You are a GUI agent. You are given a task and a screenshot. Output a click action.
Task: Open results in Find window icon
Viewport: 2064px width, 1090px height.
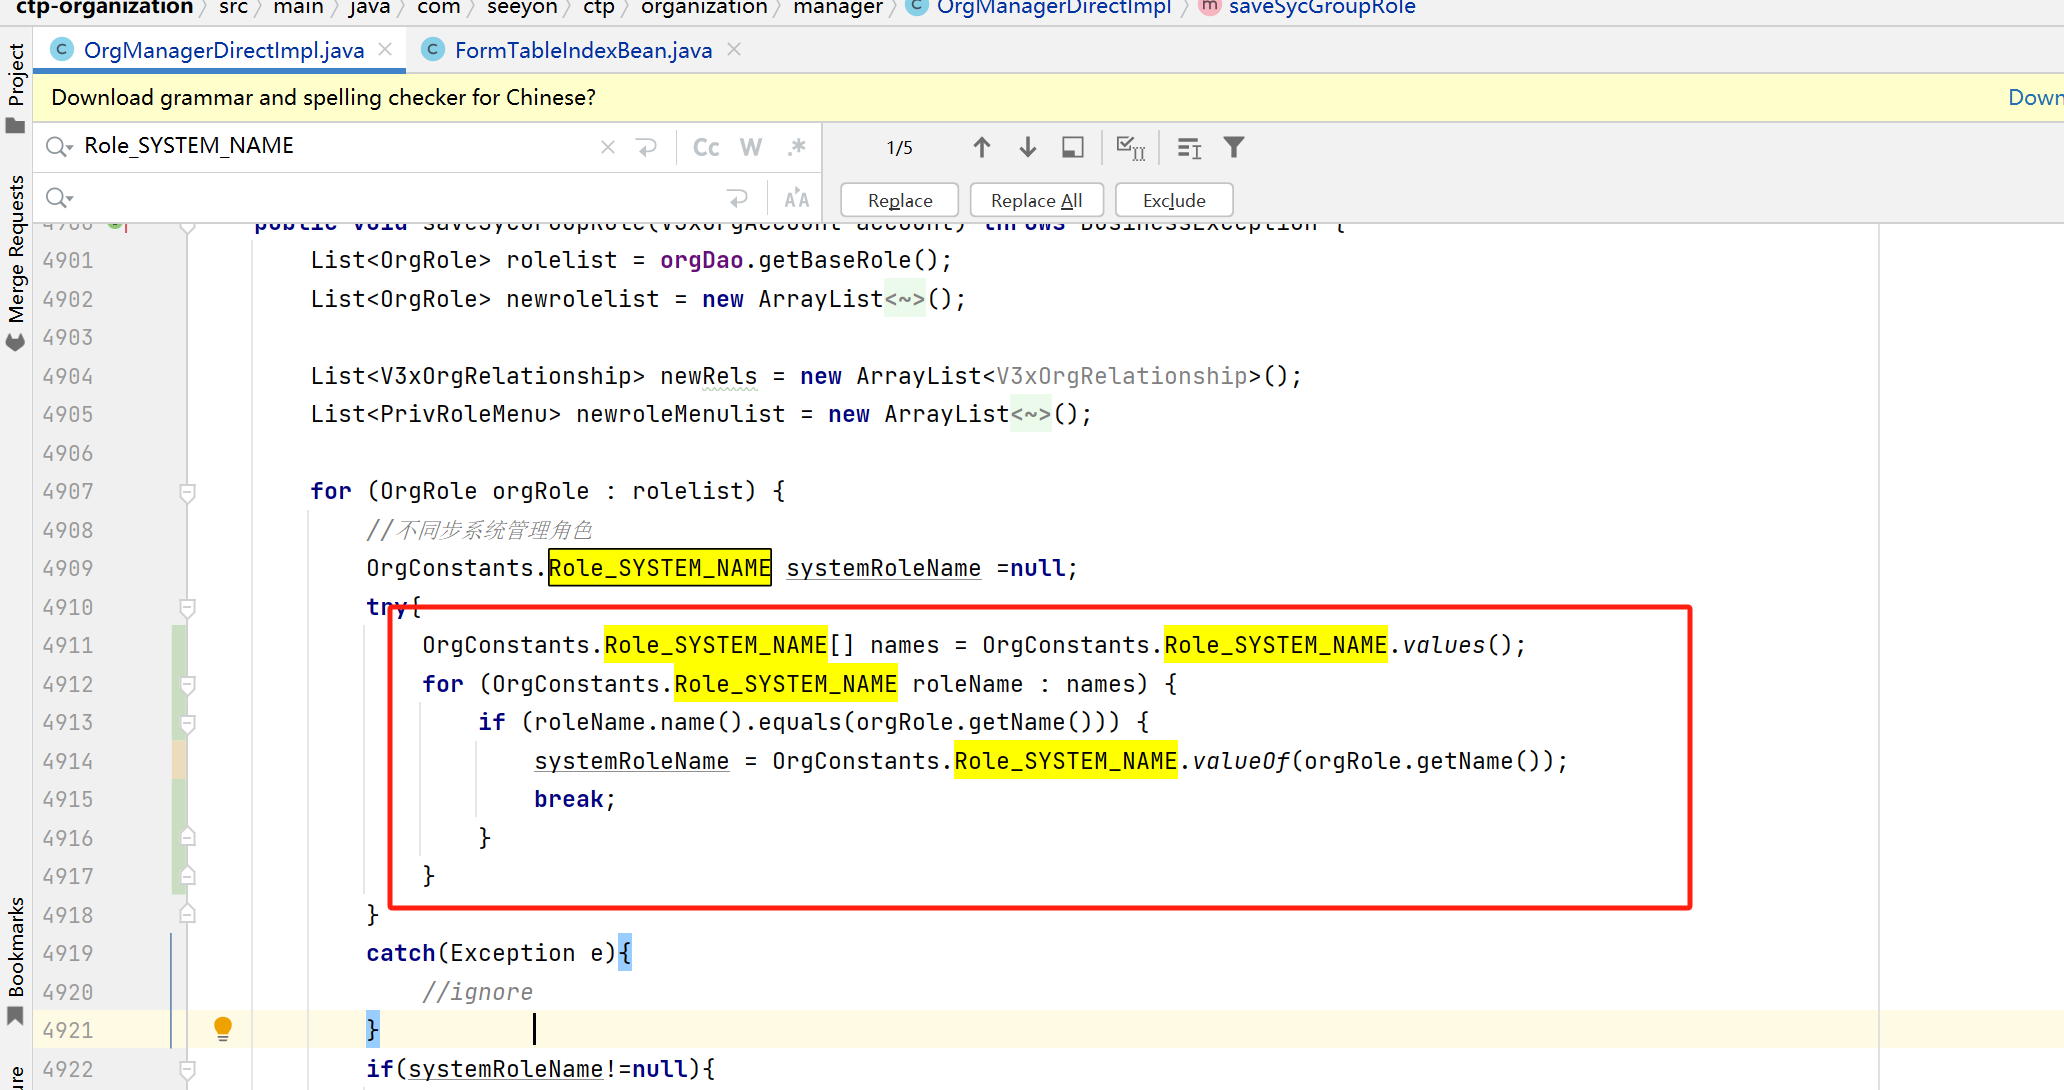pos(1072,148)
